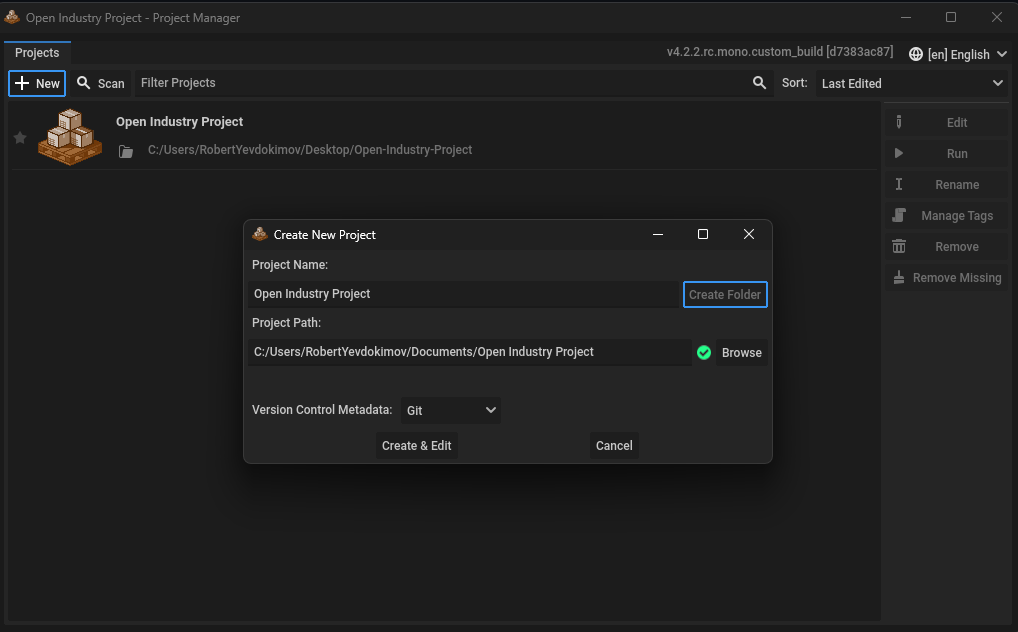Viewport: 1018px width, 632px height.
Task: Toggle favorite star for Open Industry Project
Action: click(x=20, y=138)
